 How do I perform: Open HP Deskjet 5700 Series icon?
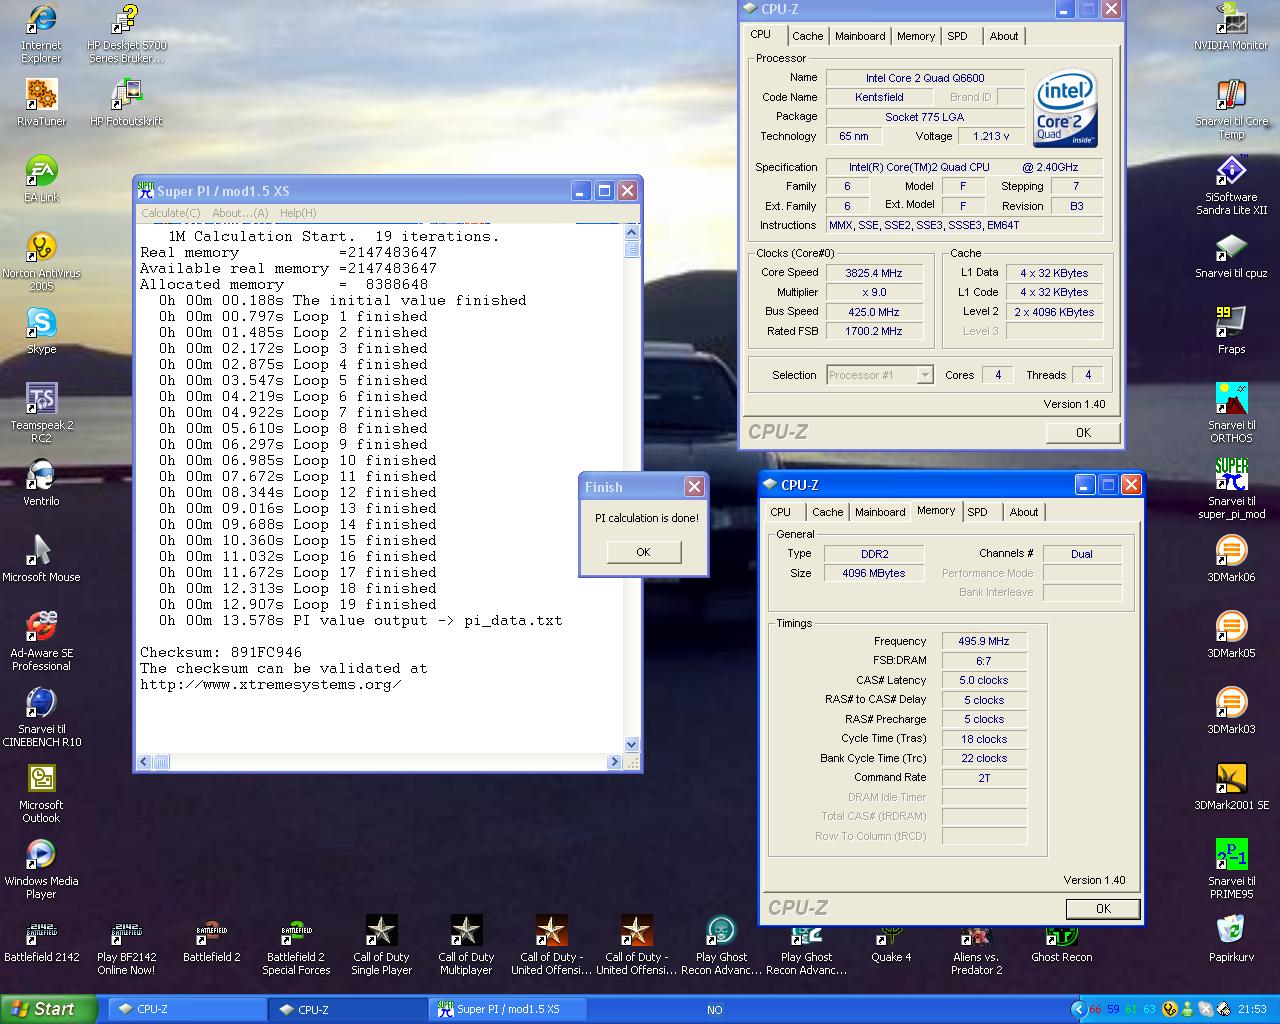coord(127,33)
